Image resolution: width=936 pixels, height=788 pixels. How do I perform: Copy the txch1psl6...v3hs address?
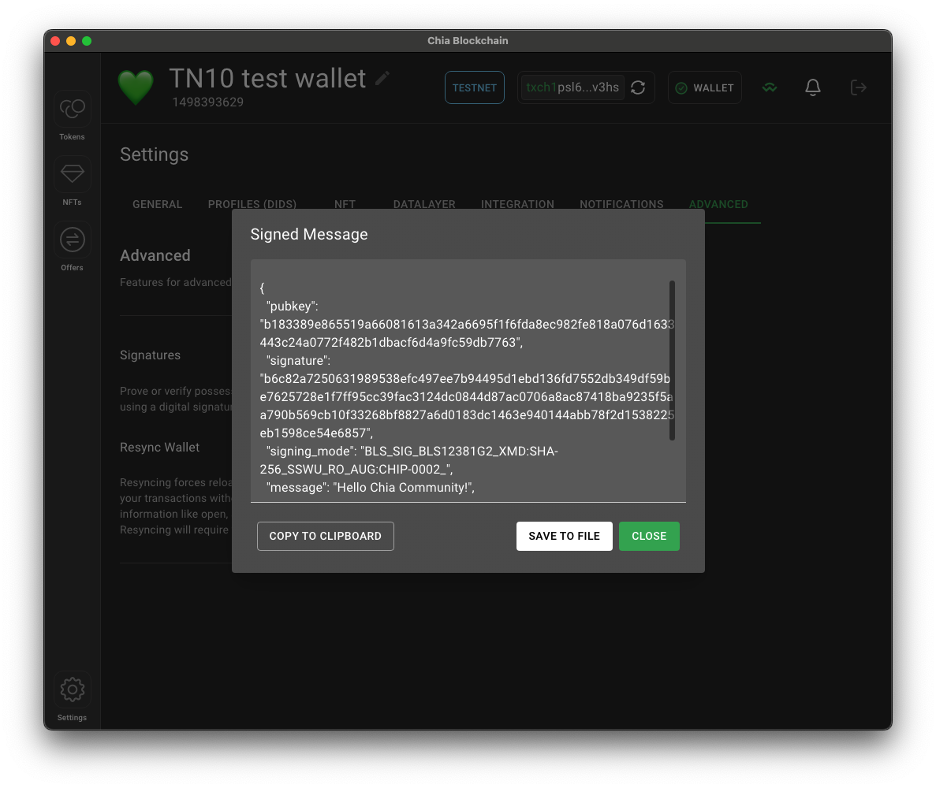point(572,87)
